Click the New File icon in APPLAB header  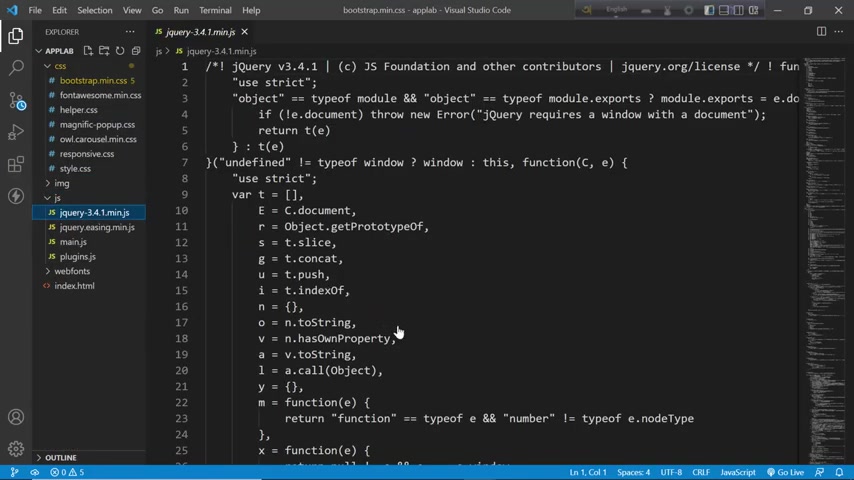coord(88,51)
